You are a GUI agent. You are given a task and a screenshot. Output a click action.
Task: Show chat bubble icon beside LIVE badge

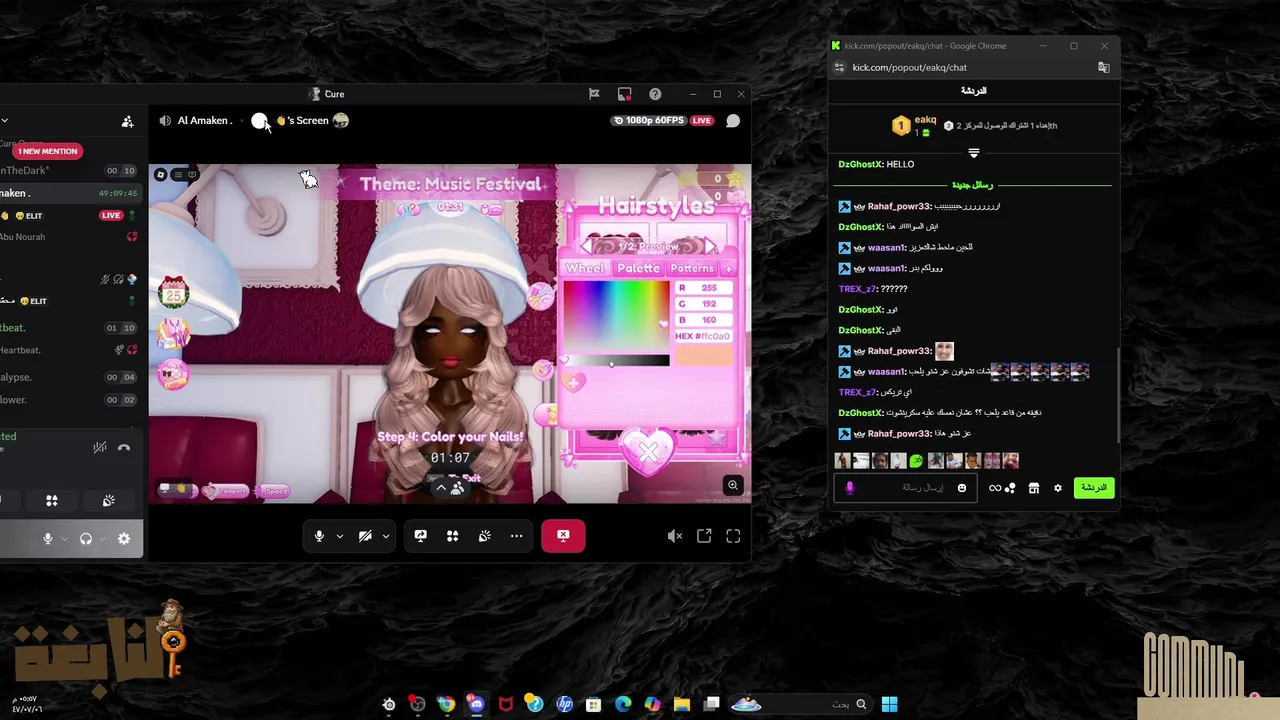coord(733,121)
